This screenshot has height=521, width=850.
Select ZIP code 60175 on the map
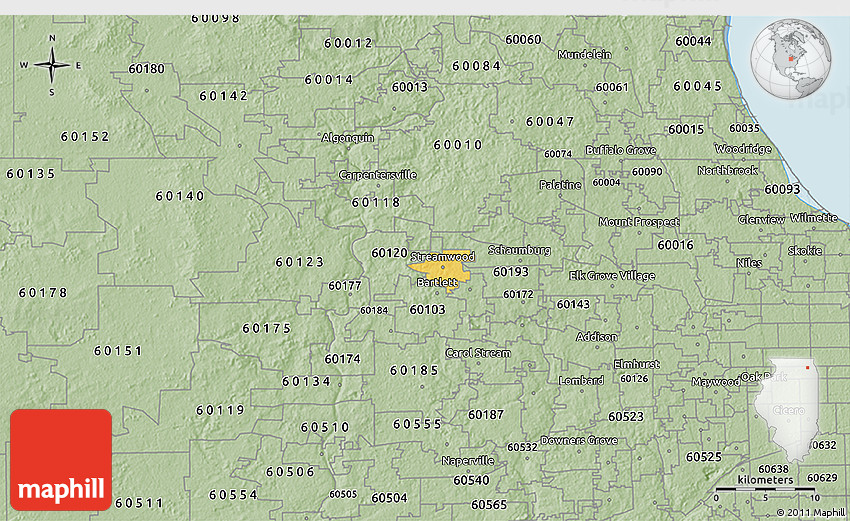coord(266,328)
